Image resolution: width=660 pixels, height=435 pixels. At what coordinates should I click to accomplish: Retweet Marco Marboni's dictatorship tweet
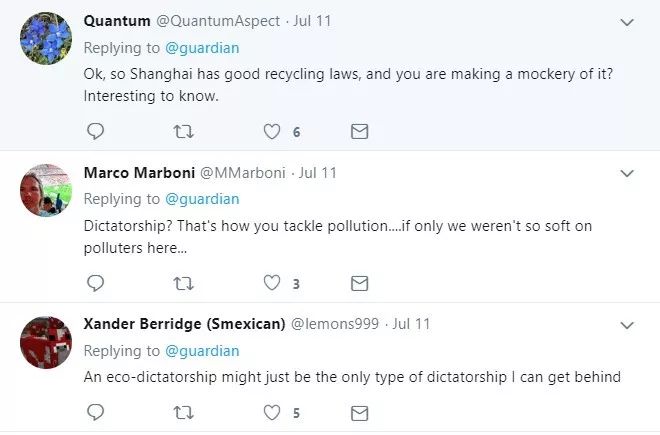point(184,283)
